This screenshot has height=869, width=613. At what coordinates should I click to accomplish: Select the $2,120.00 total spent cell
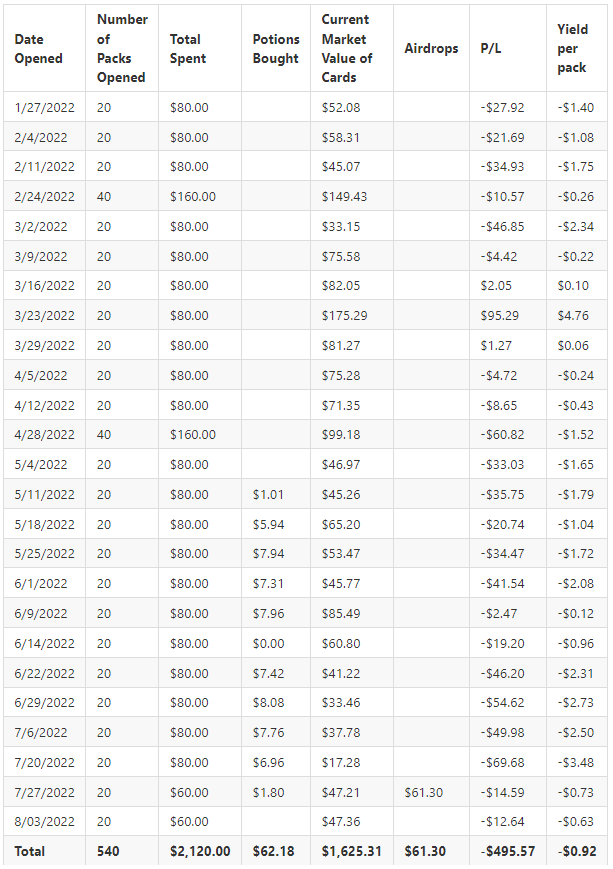[200, 852]
